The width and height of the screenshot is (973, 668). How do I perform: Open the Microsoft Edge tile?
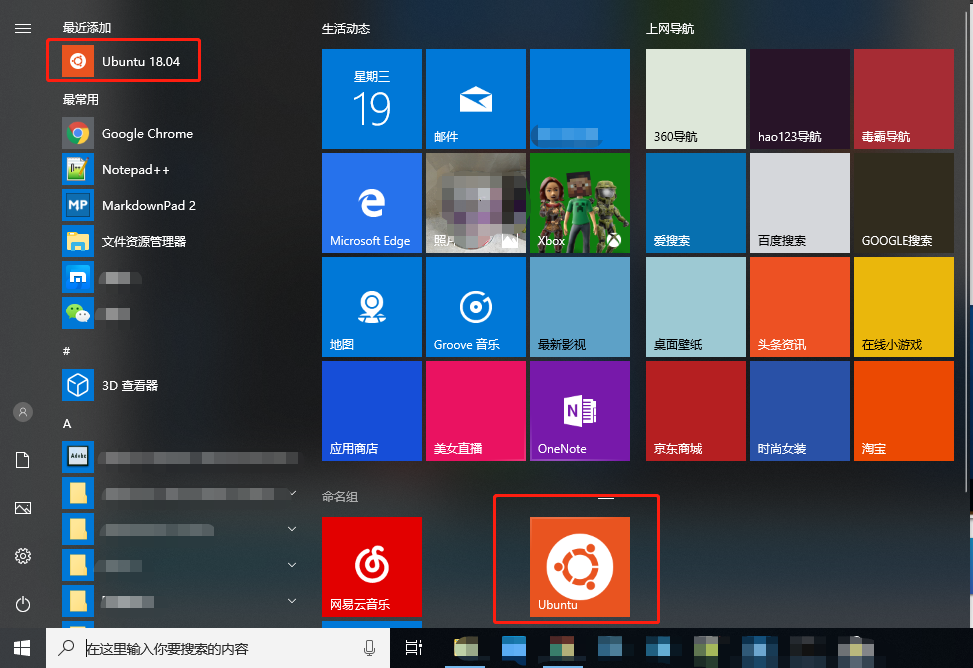372,203
